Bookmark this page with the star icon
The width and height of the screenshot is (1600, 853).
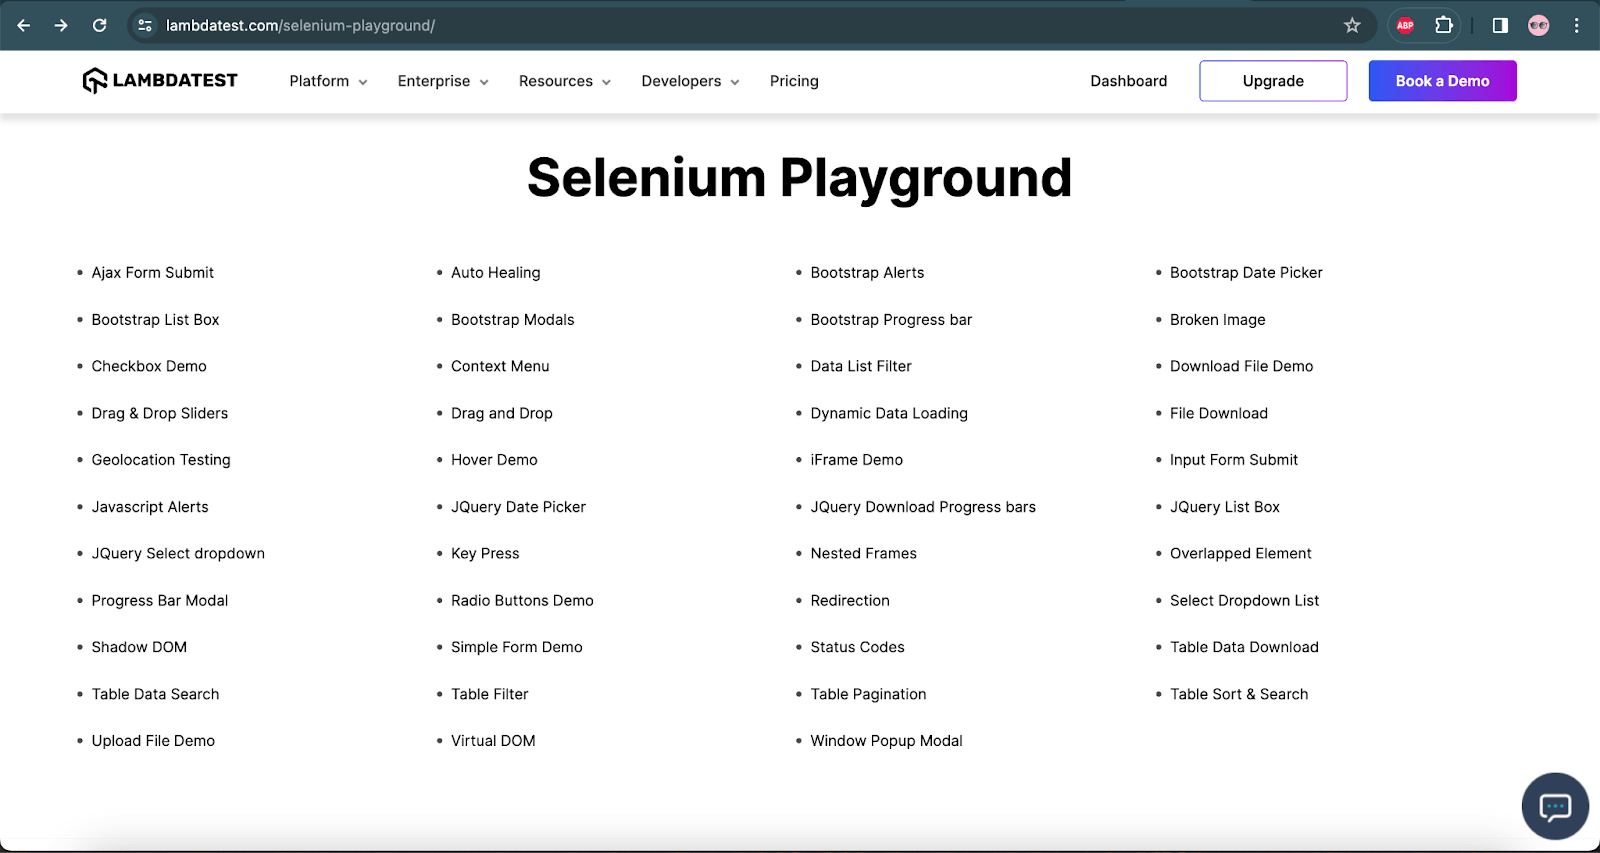1352,25
